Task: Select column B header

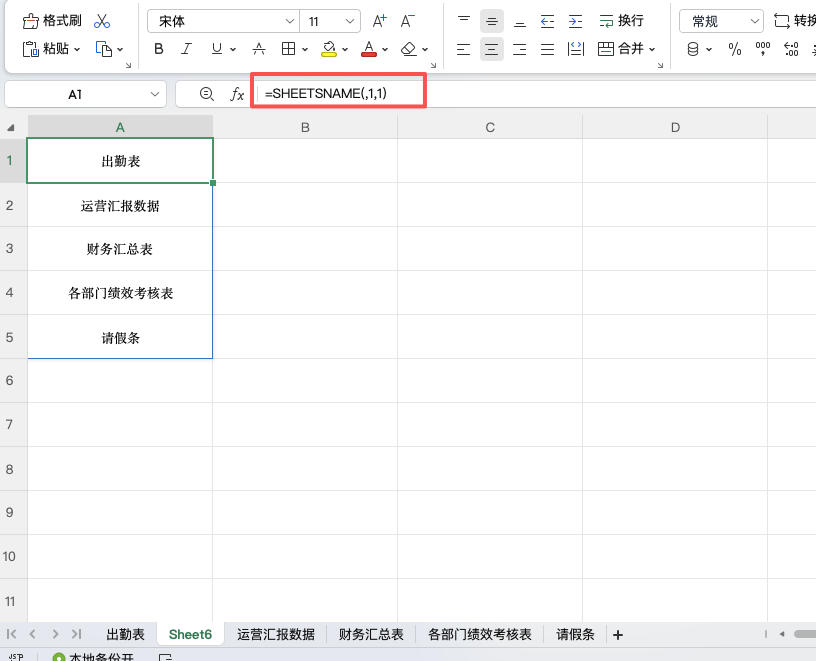Action: pos(305,128)
